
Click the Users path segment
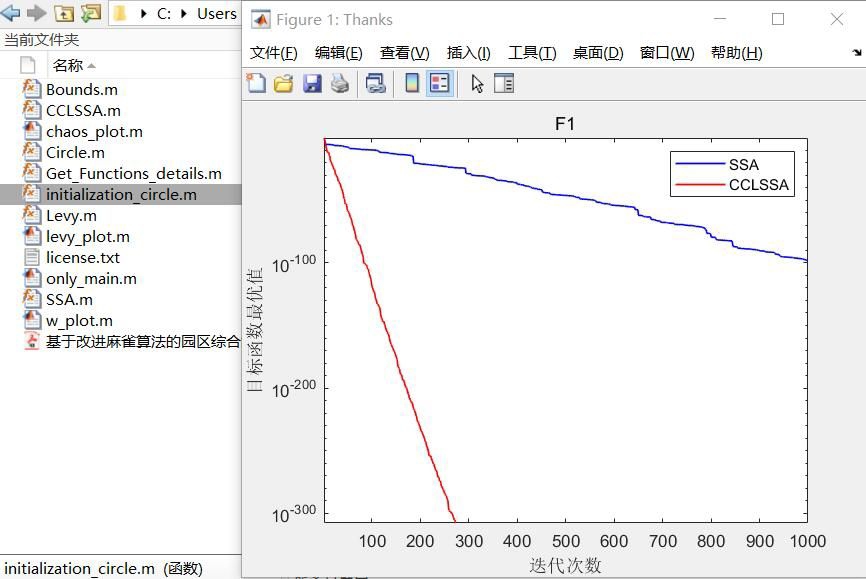coord(216,14)
